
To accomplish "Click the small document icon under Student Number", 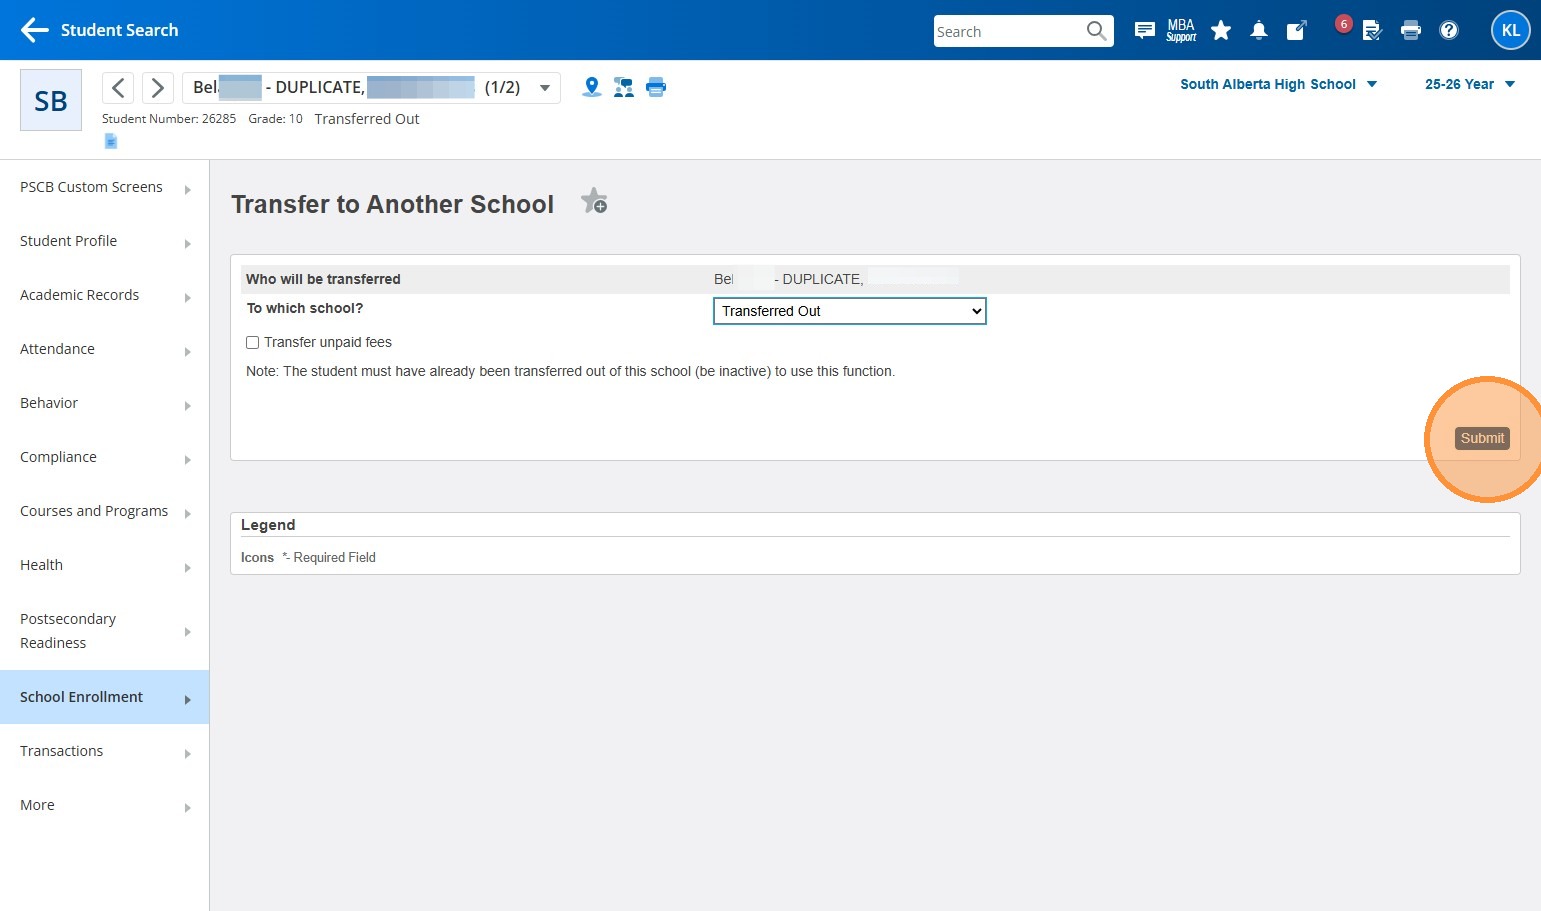I will coord(111,141).
